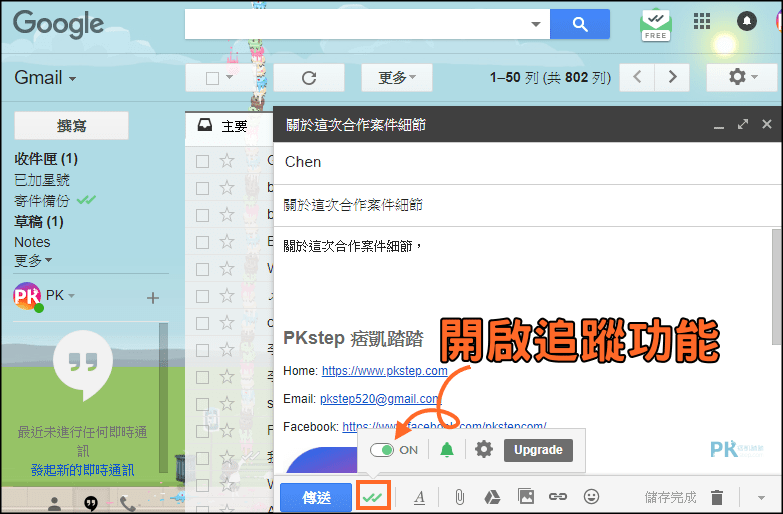783x514 pixels.
Task: Click pkstep520@gmail.com email link
Action: pos(381,399)
